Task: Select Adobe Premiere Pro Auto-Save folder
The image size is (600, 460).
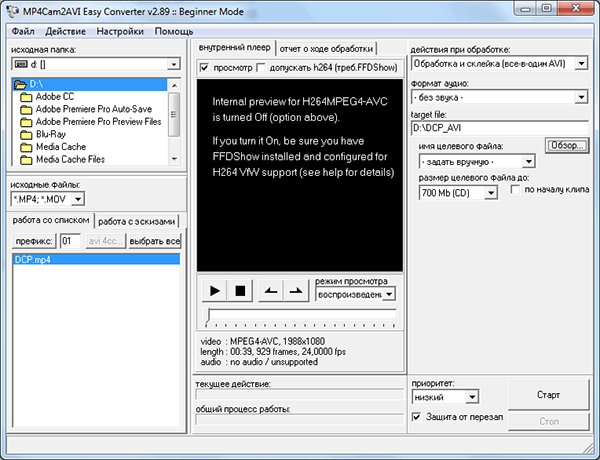Action: pos(94,109)
